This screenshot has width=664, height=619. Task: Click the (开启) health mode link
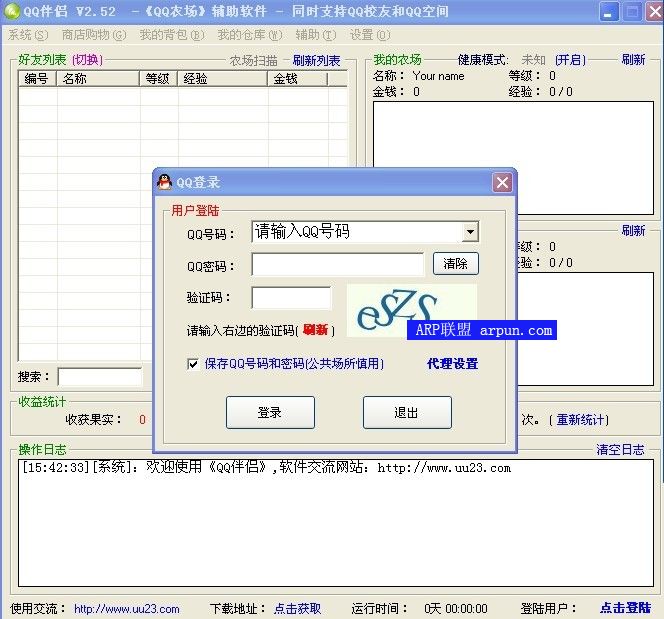tap(570, 60)
